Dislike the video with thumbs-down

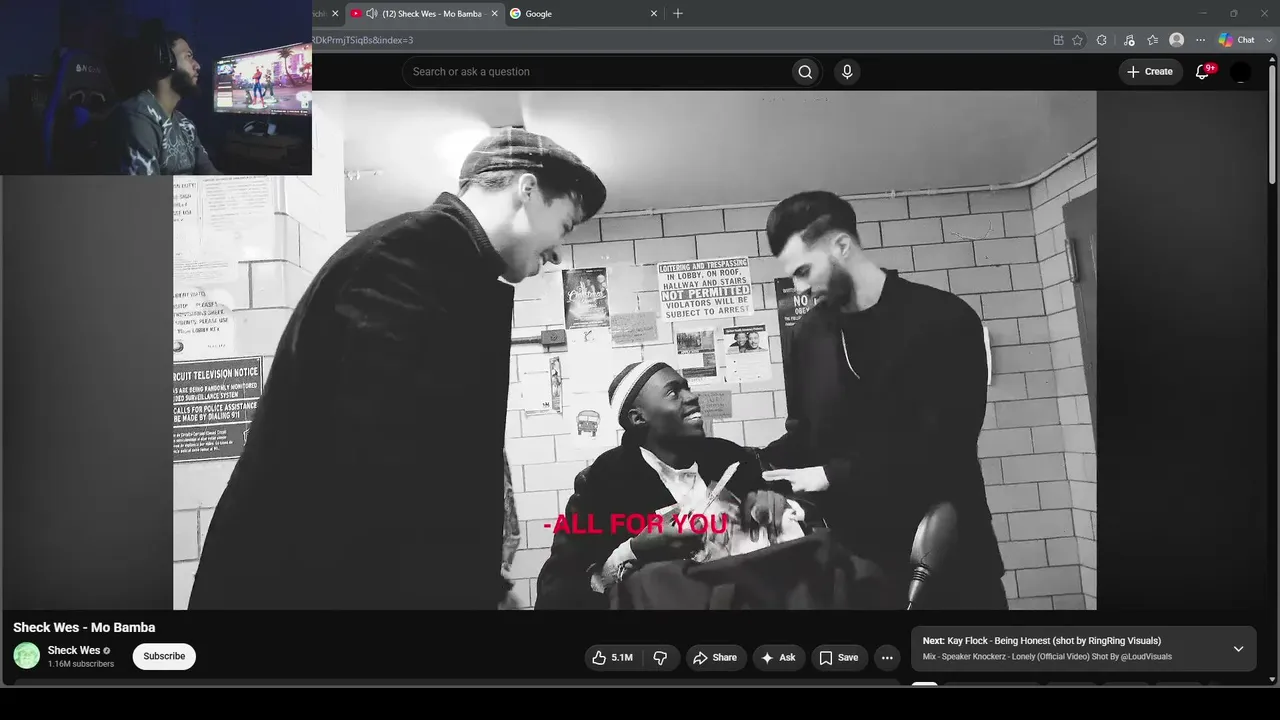(660, 657)
